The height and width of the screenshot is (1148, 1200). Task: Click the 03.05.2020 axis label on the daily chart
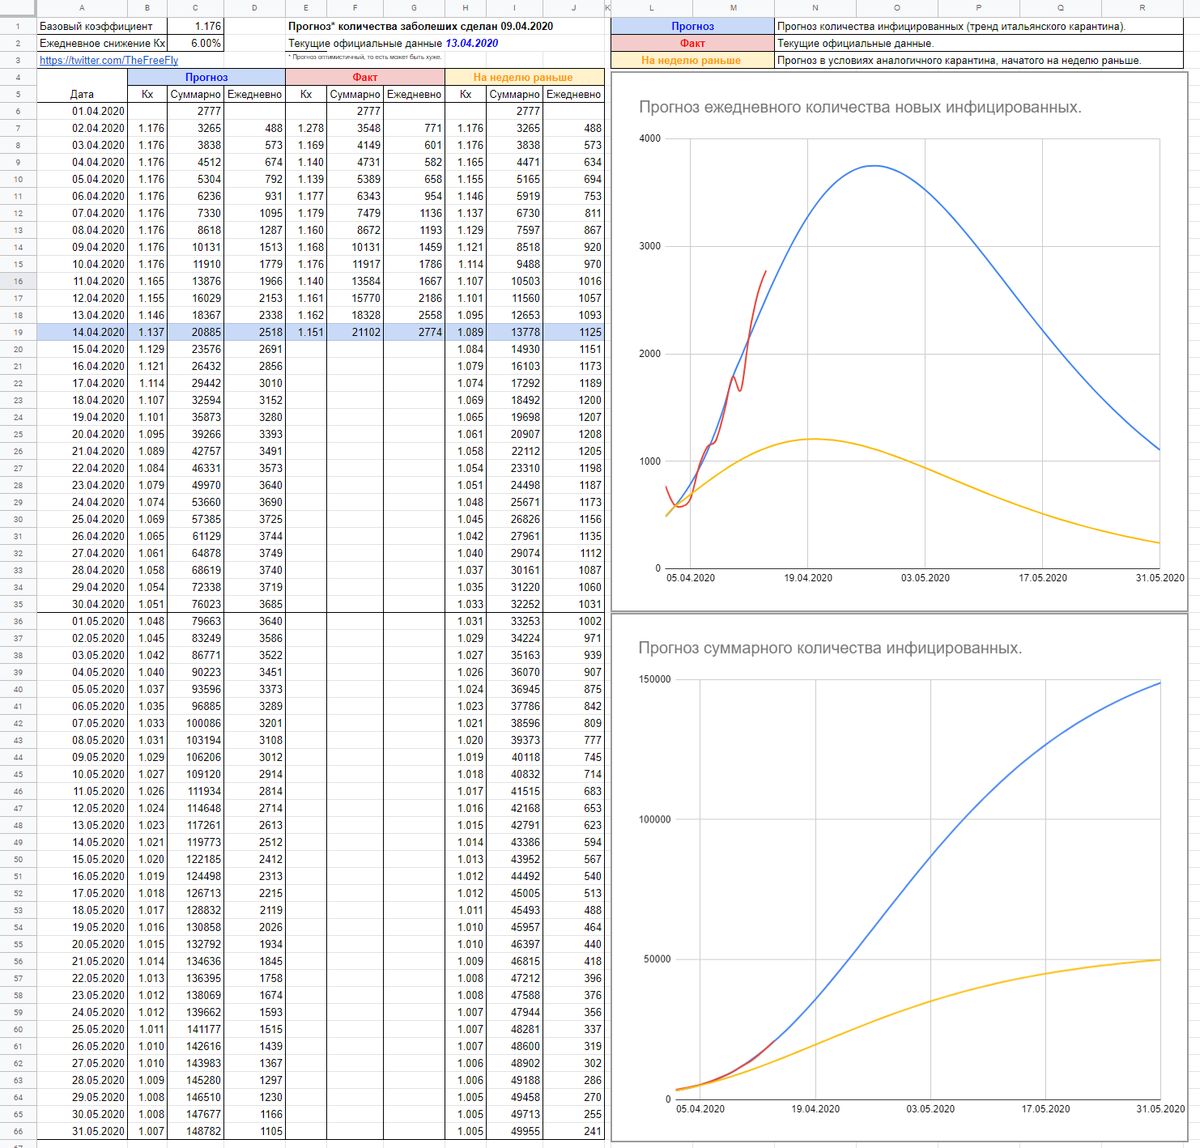coord(925,578)
